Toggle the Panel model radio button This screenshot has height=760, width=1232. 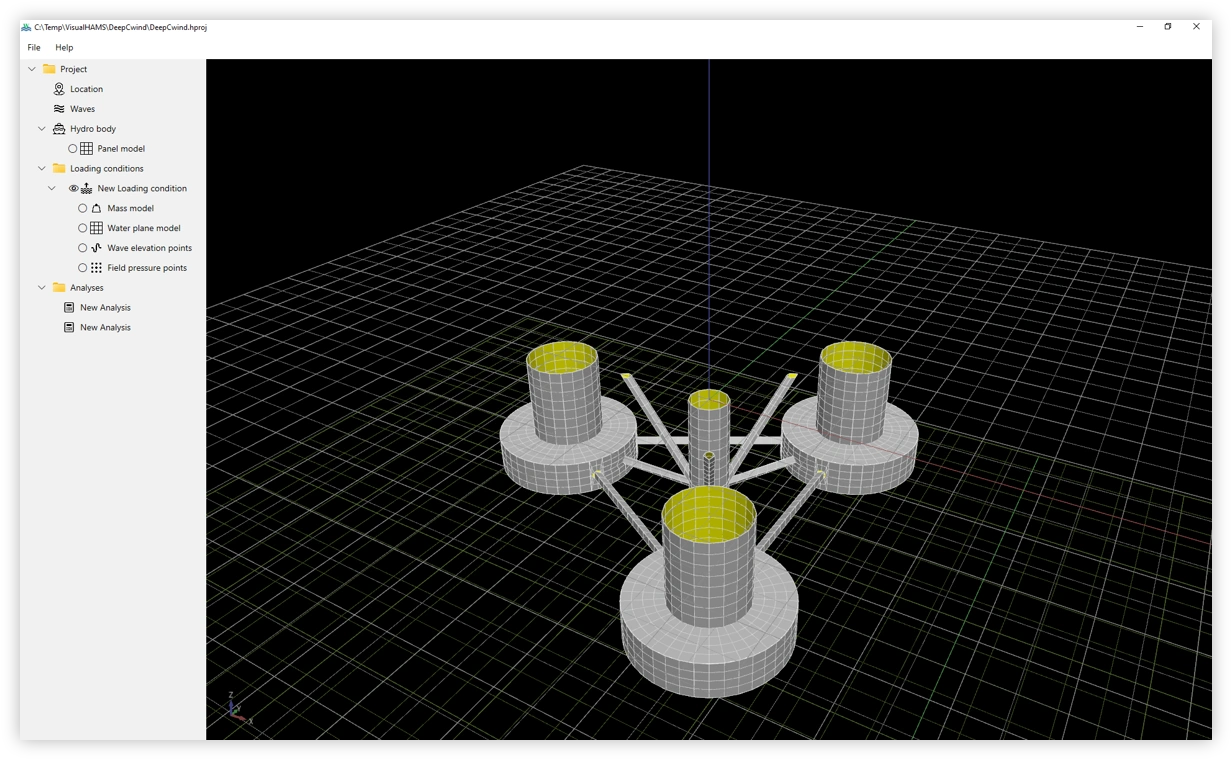[x=73, y=149]
